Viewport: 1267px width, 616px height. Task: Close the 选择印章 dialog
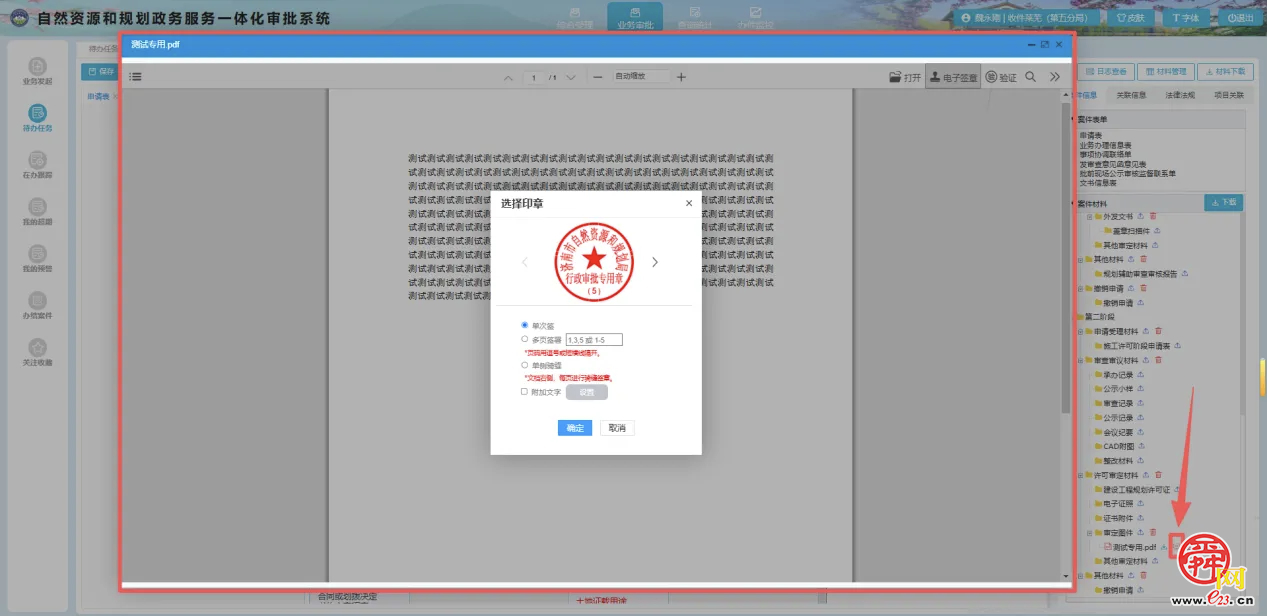point(688,203)
